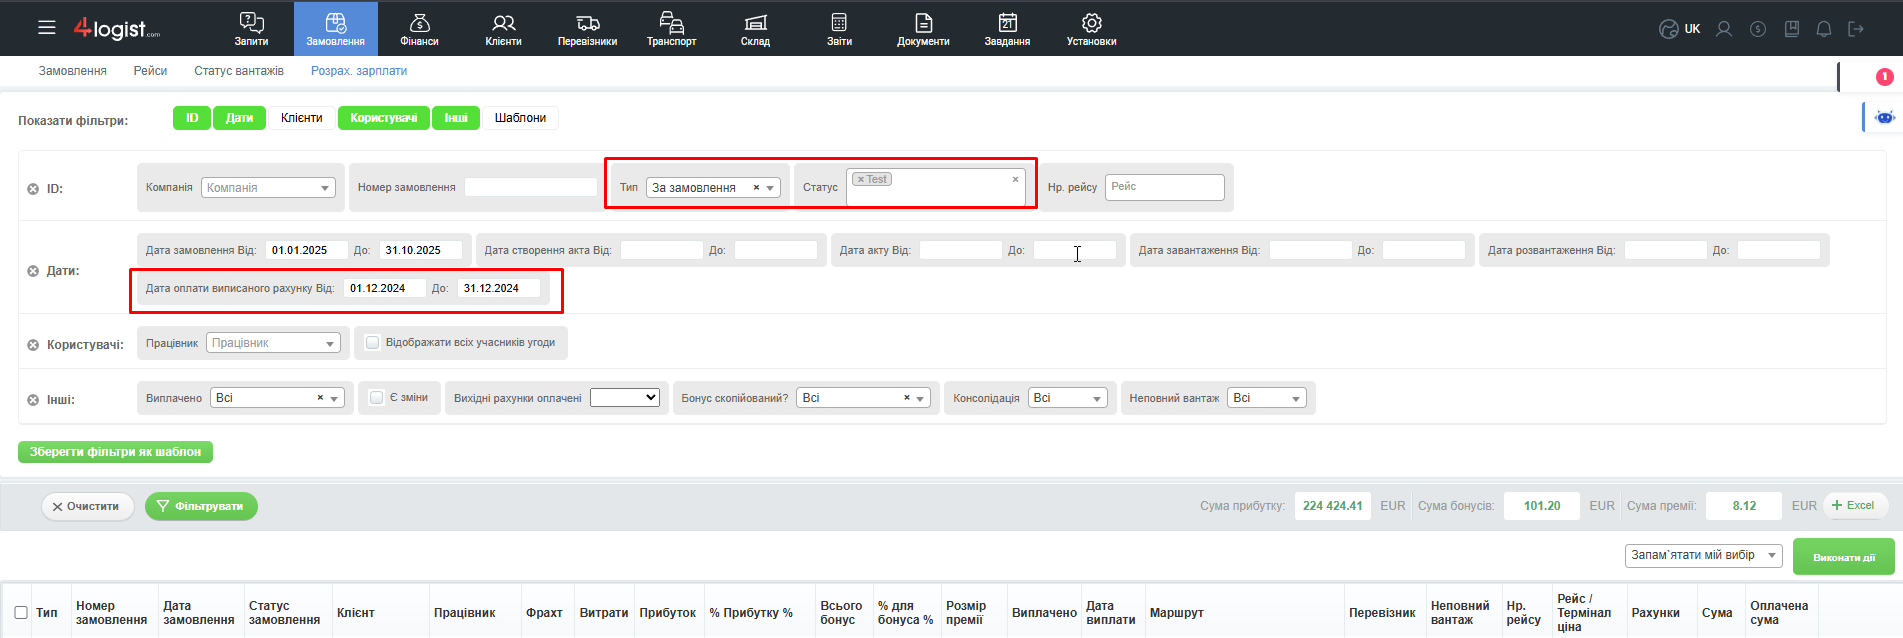Screen dimensions: 1903x638
Task: Tick the Є зміни checkbox
Action: tap(377, 398)
